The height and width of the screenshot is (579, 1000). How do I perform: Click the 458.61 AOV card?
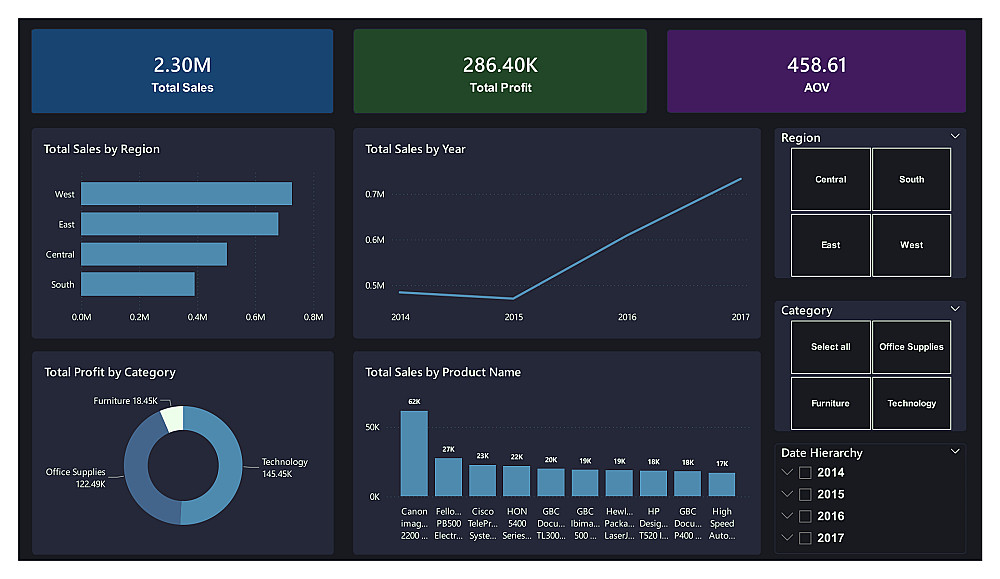click(816, 71)
